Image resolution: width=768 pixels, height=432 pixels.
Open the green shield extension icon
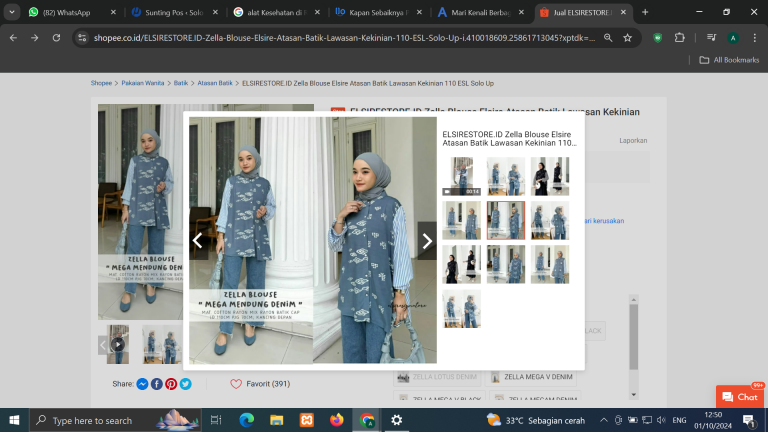658,38
